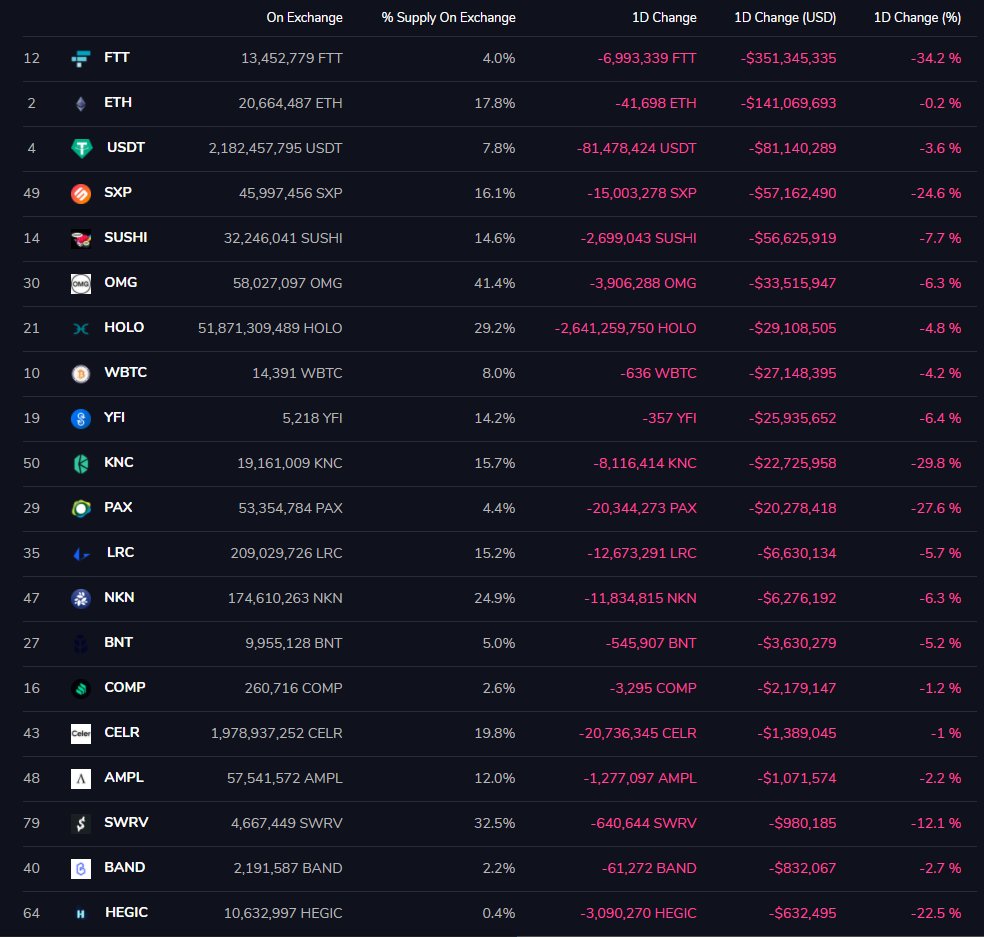Screen dimensions: 984x937
Task: Click the value -$57,162,490
Action: click(792, 193)
